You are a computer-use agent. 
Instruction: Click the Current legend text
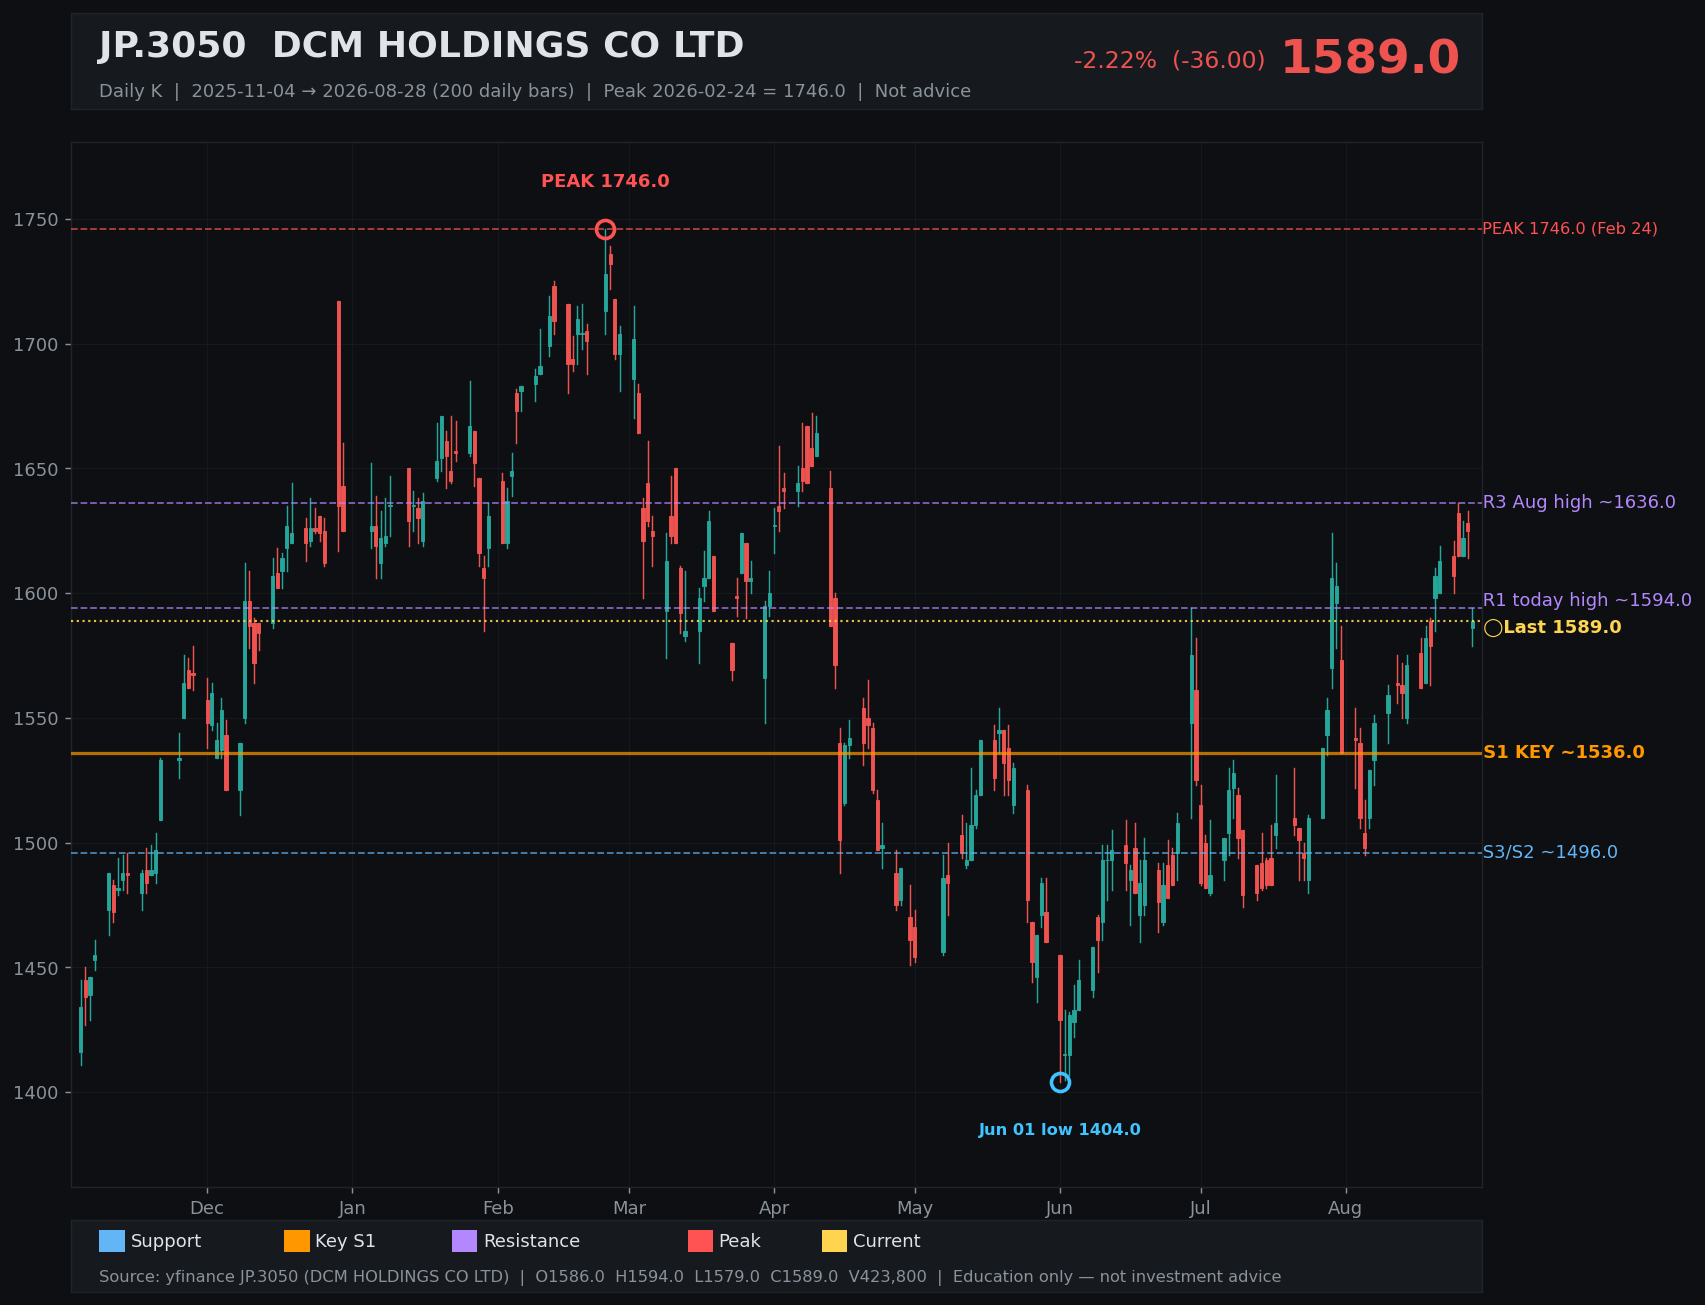(886, 1241)
